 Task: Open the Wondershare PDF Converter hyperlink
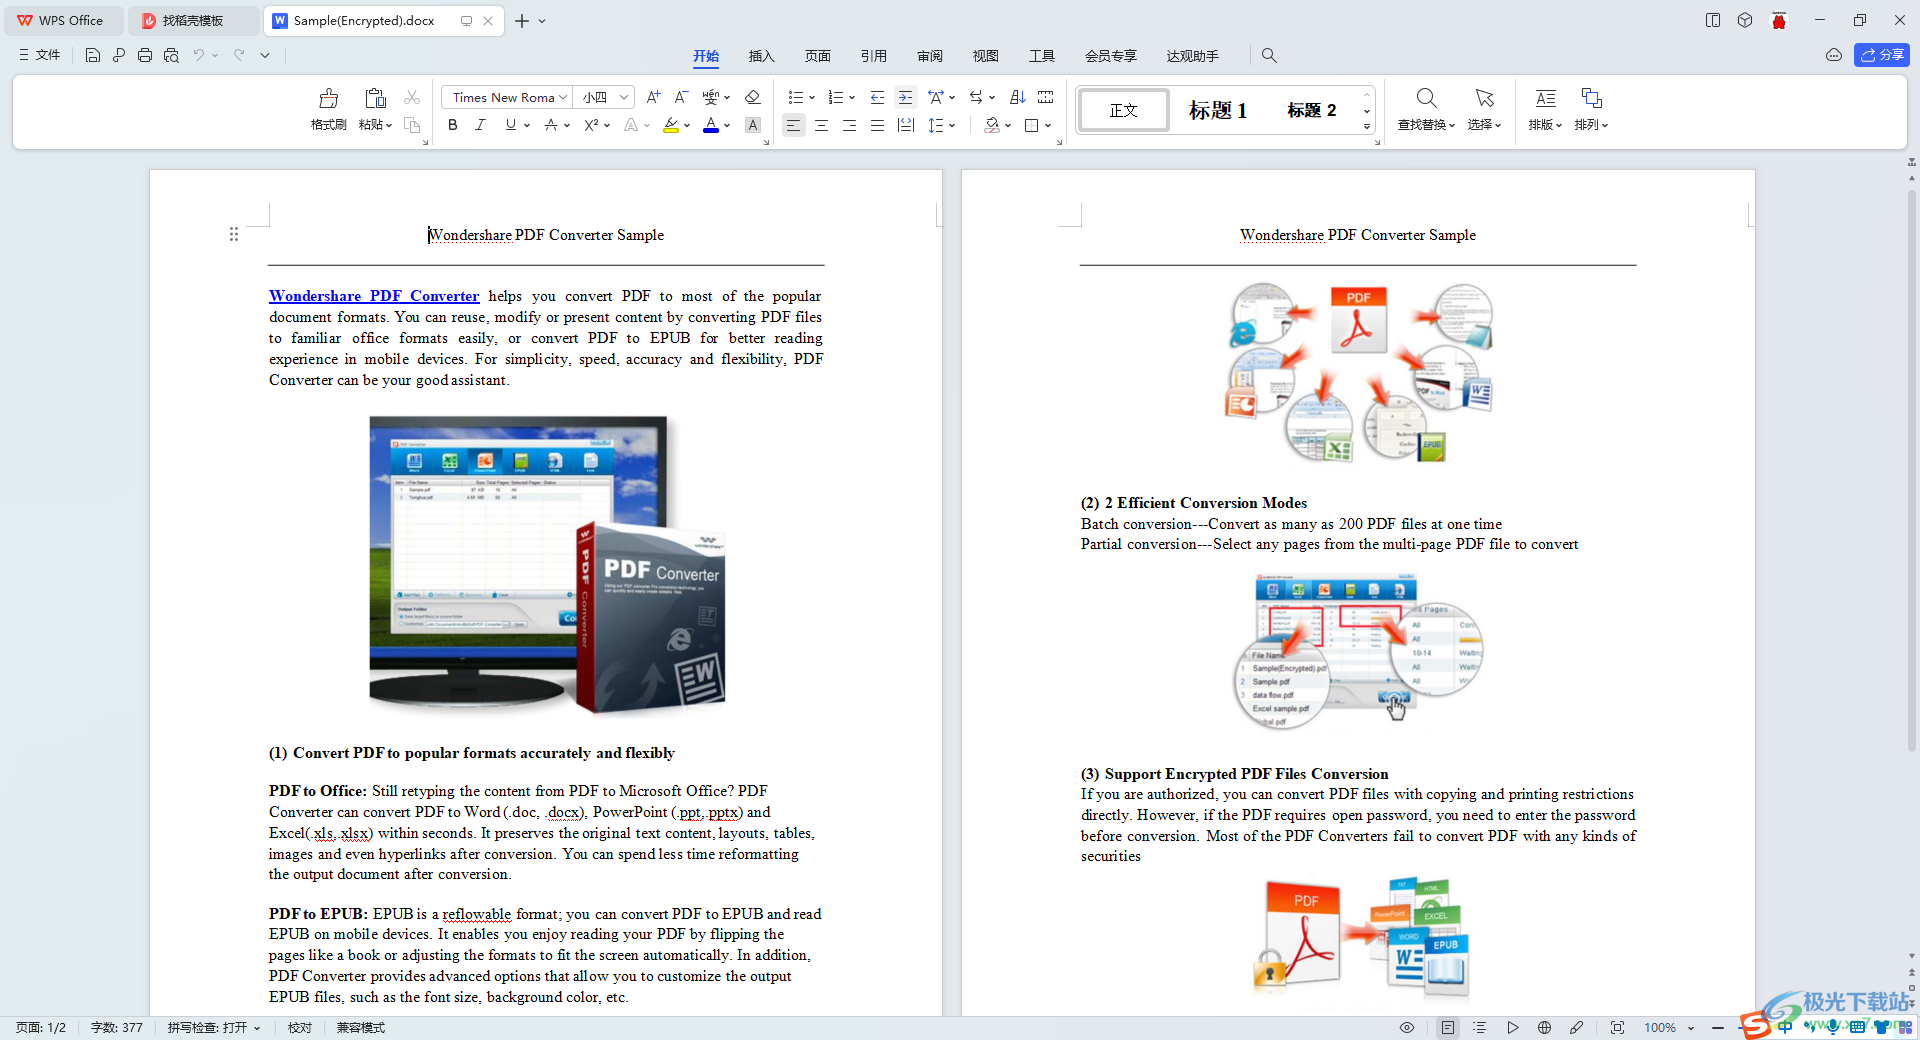[374, 296]
